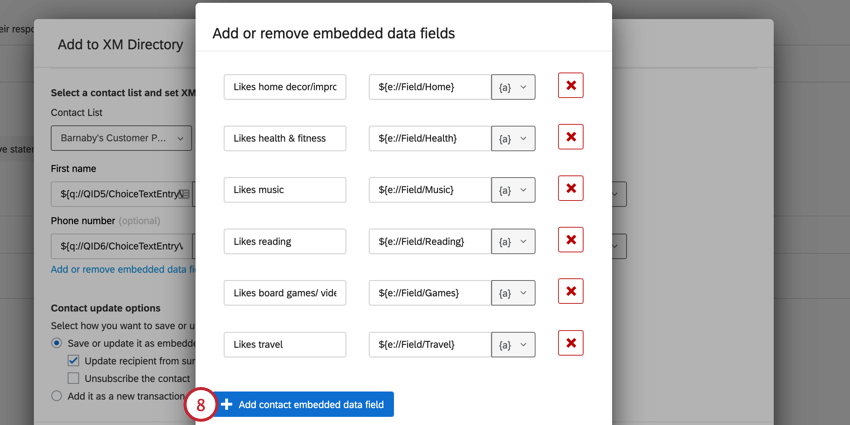Image resolution: width=850 pixels, height=425 pixels.
Task: Delete the Likes music embedded field
Action: [571, 189]
